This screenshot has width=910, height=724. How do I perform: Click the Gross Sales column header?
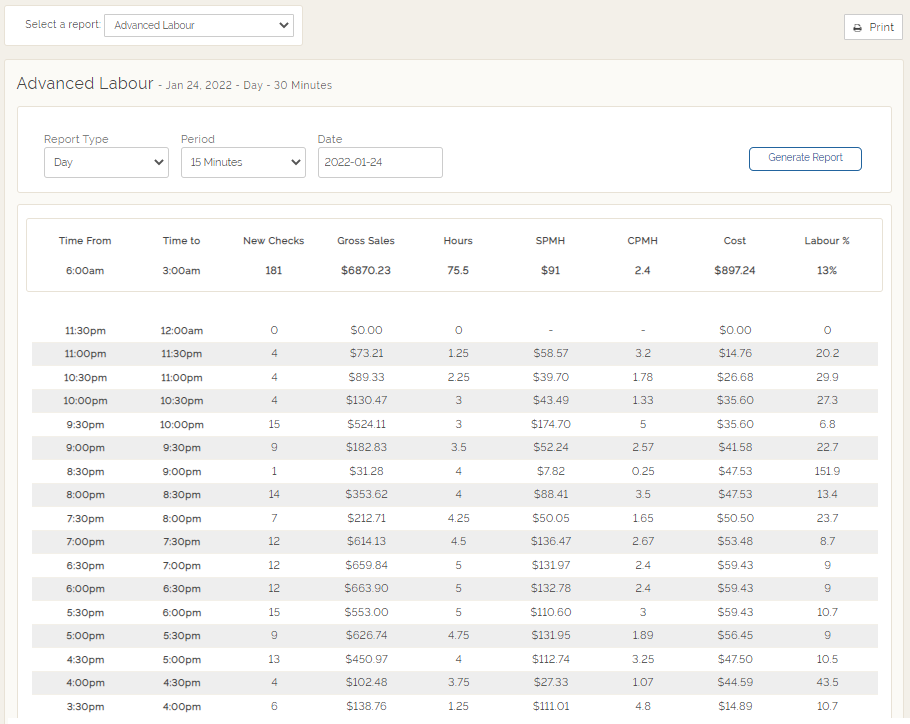366,241
